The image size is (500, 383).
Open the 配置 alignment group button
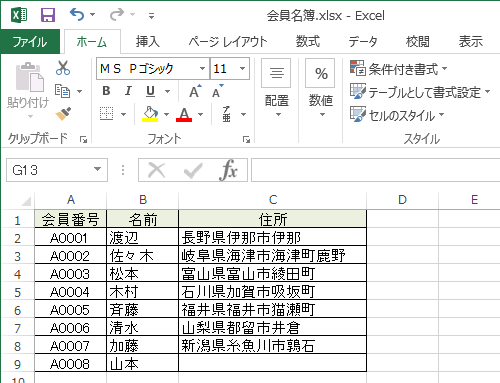coord(276,89)
